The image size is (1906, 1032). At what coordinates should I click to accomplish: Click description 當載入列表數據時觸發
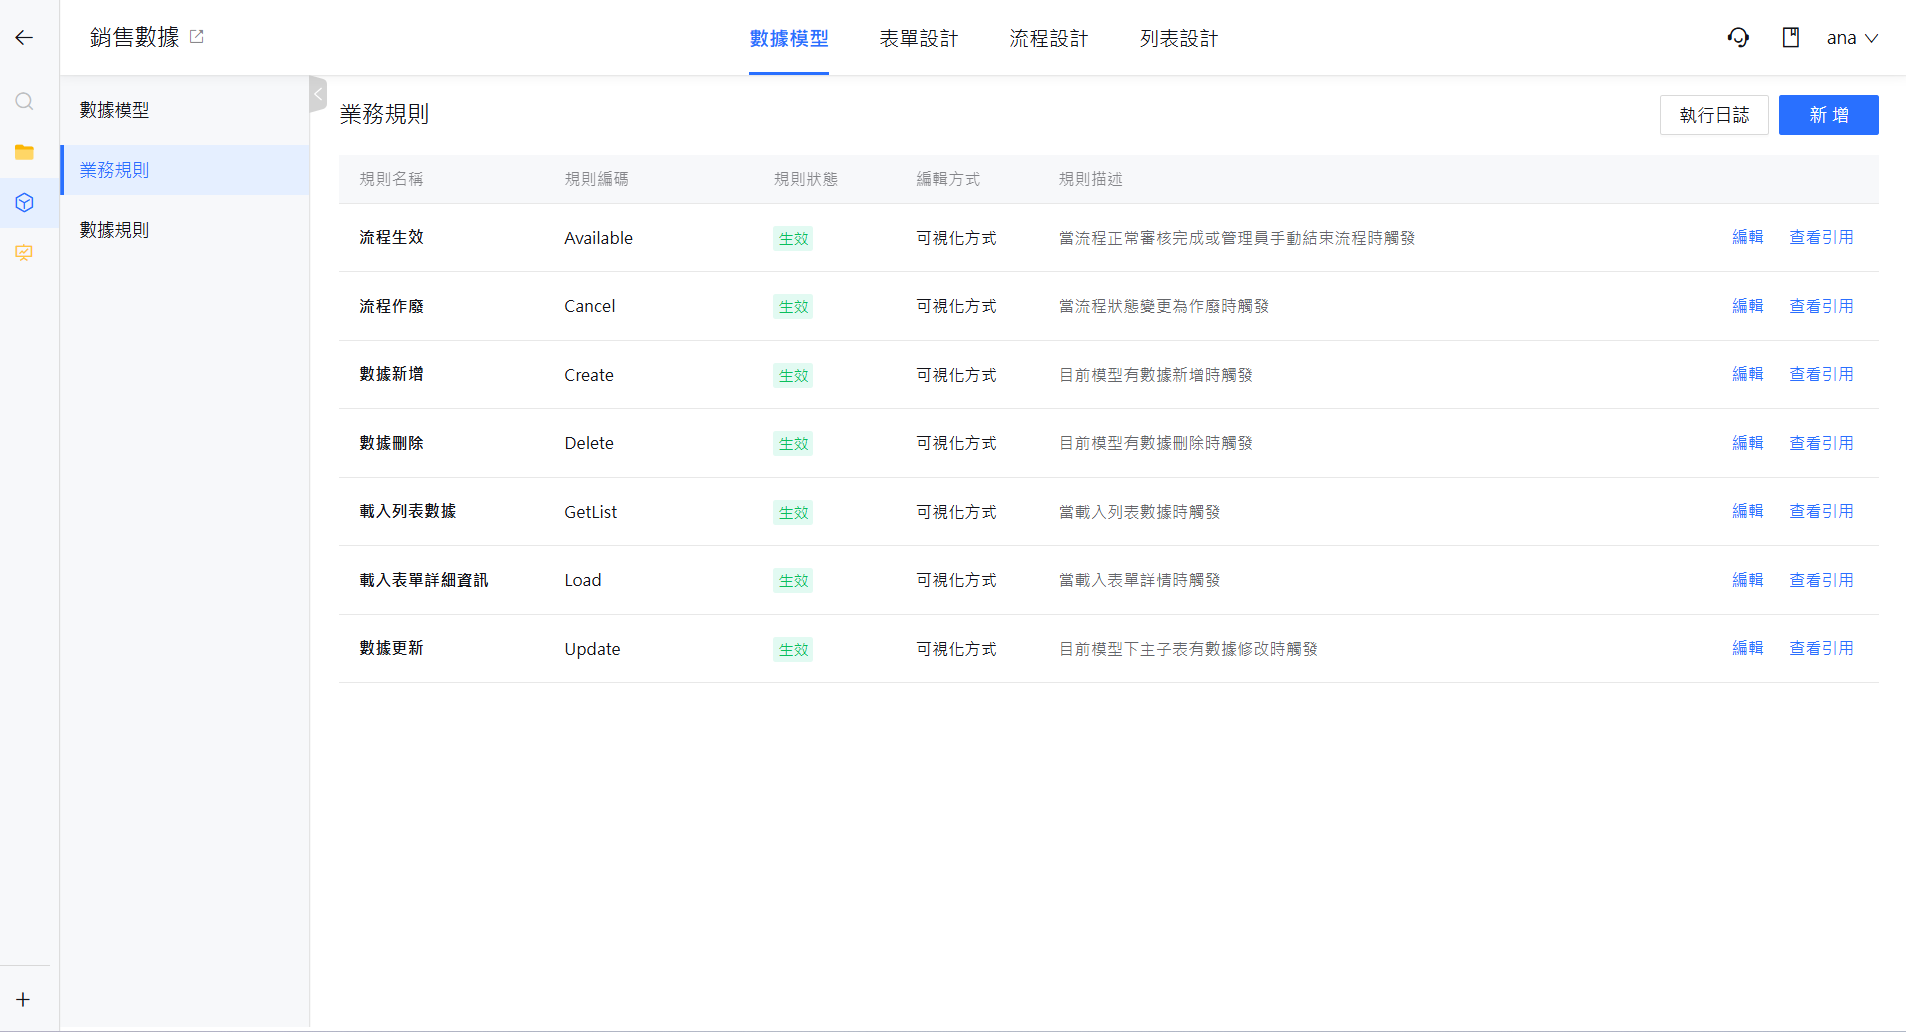point(1140,512)
